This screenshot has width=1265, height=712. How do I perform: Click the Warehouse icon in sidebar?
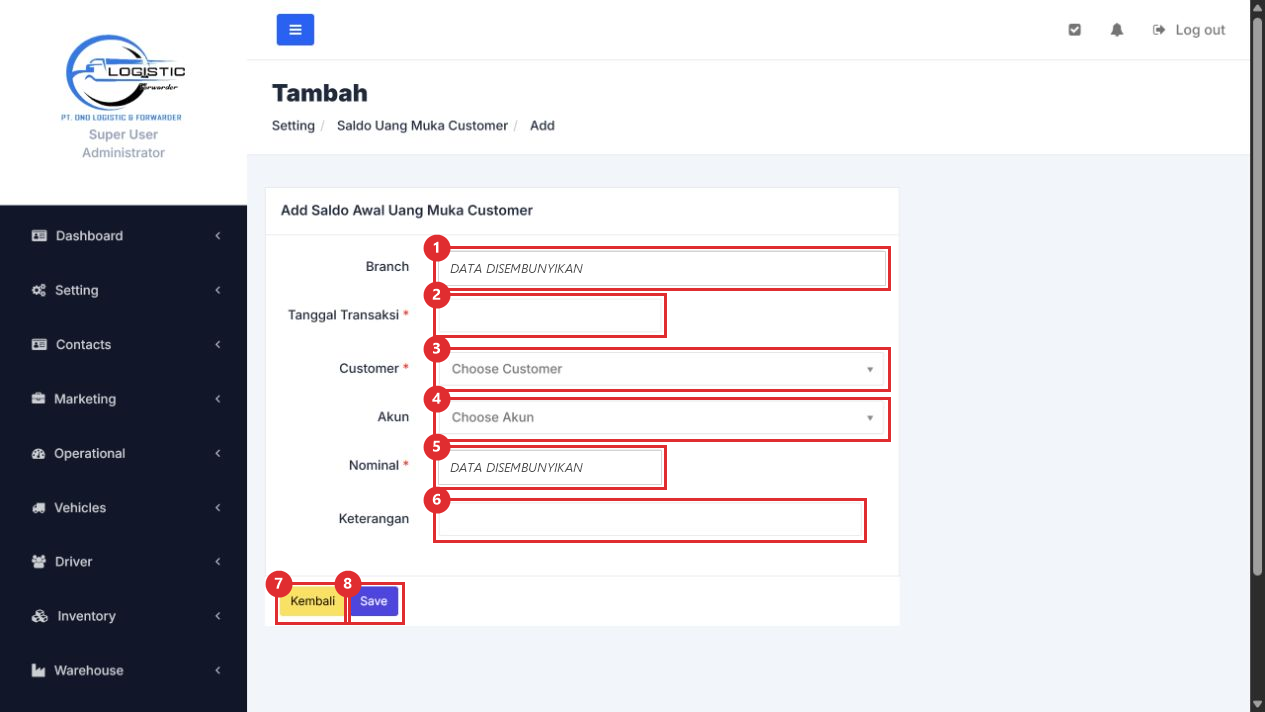tap(39, 671)
